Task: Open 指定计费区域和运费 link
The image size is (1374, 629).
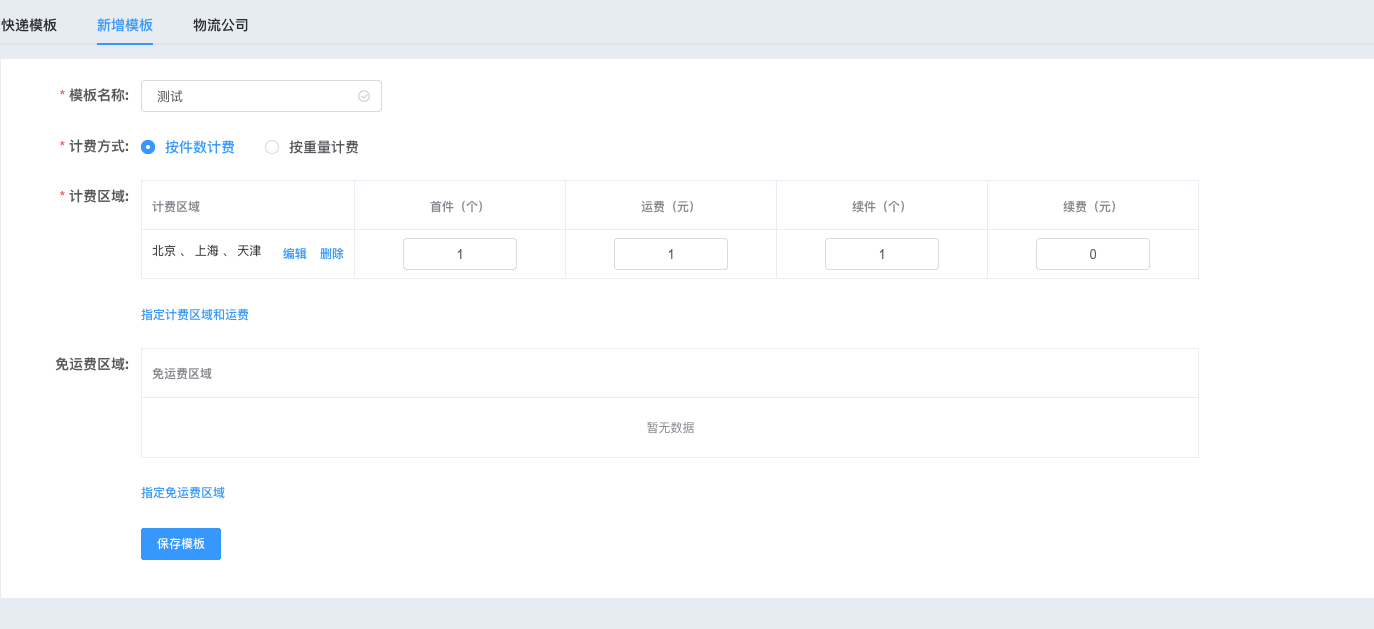Action: [195, 315]
